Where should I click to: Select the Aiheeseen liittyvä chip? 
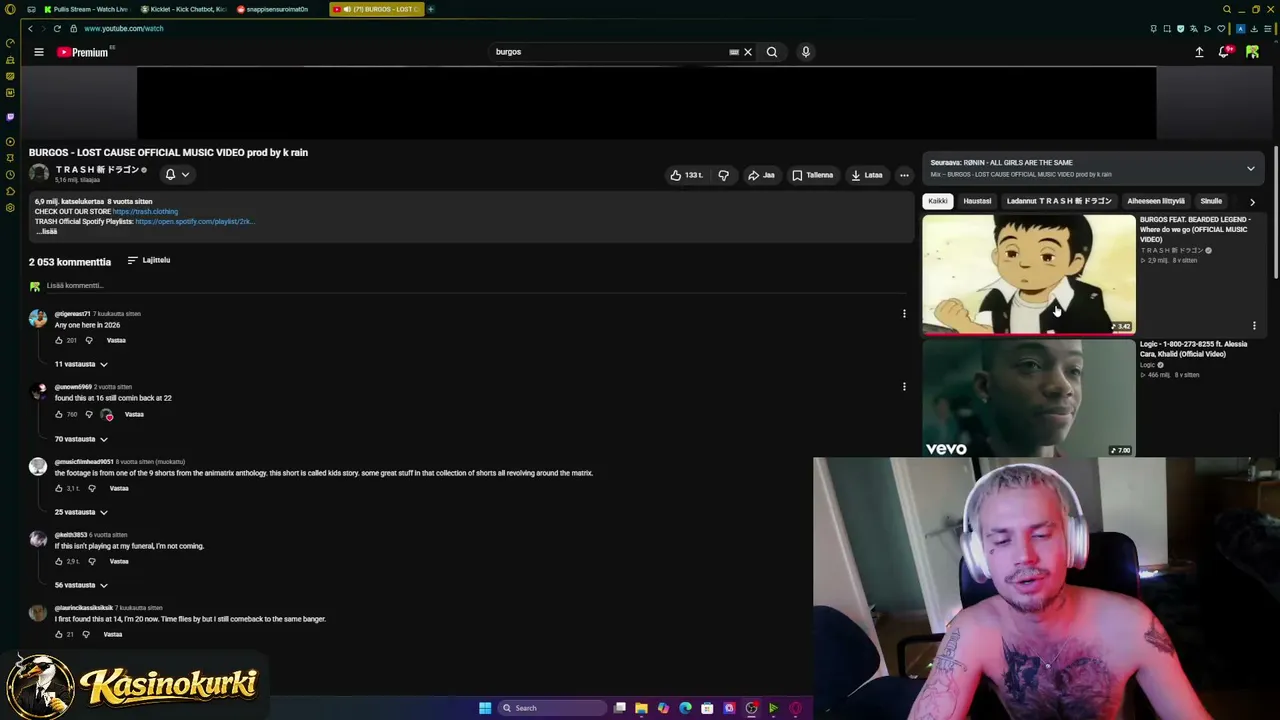point(1156,201)
